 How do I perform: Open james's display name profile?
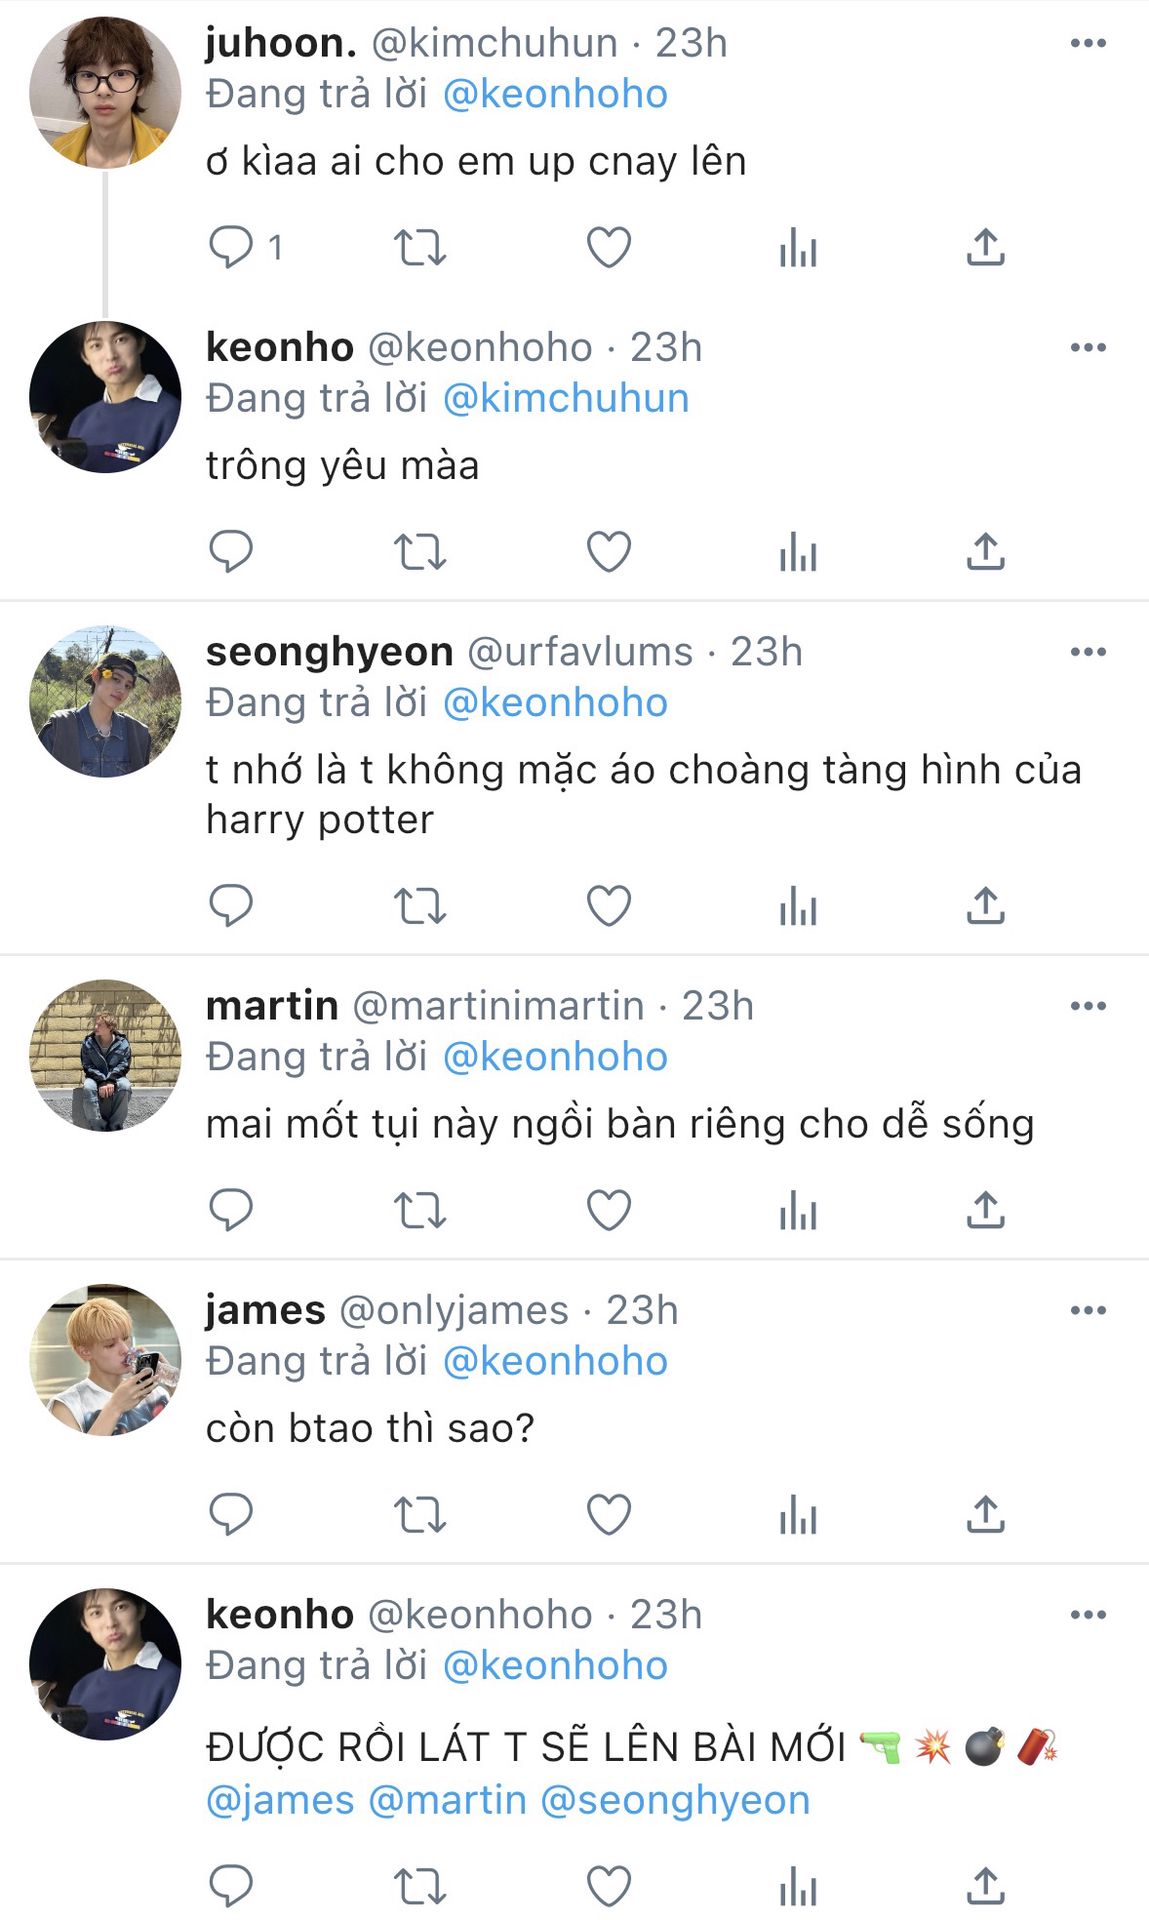[x=265, y=1310]
